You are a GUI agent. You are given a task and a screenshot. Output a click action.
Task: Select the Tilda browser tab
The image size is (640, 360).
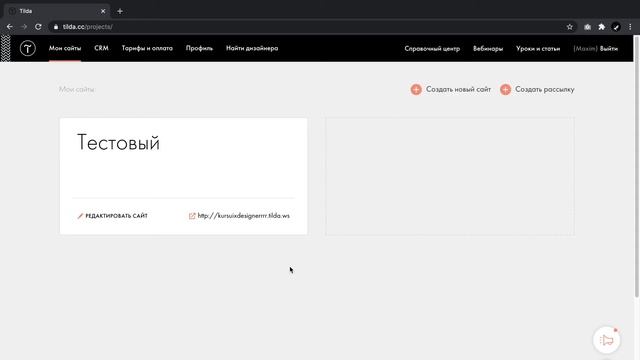[57, 11]
